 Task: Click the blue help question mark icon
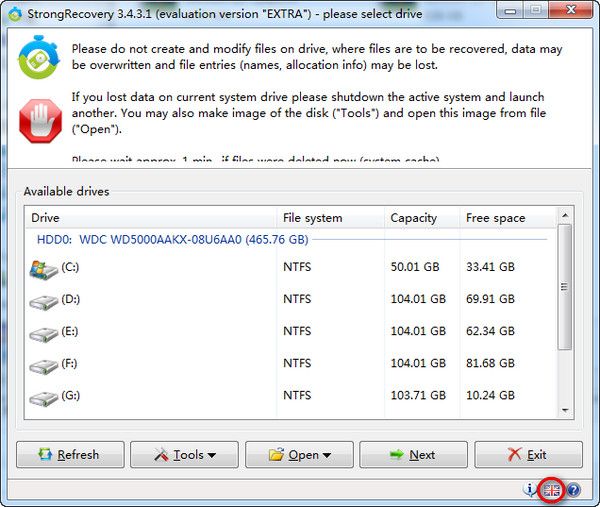pos(574,490)
